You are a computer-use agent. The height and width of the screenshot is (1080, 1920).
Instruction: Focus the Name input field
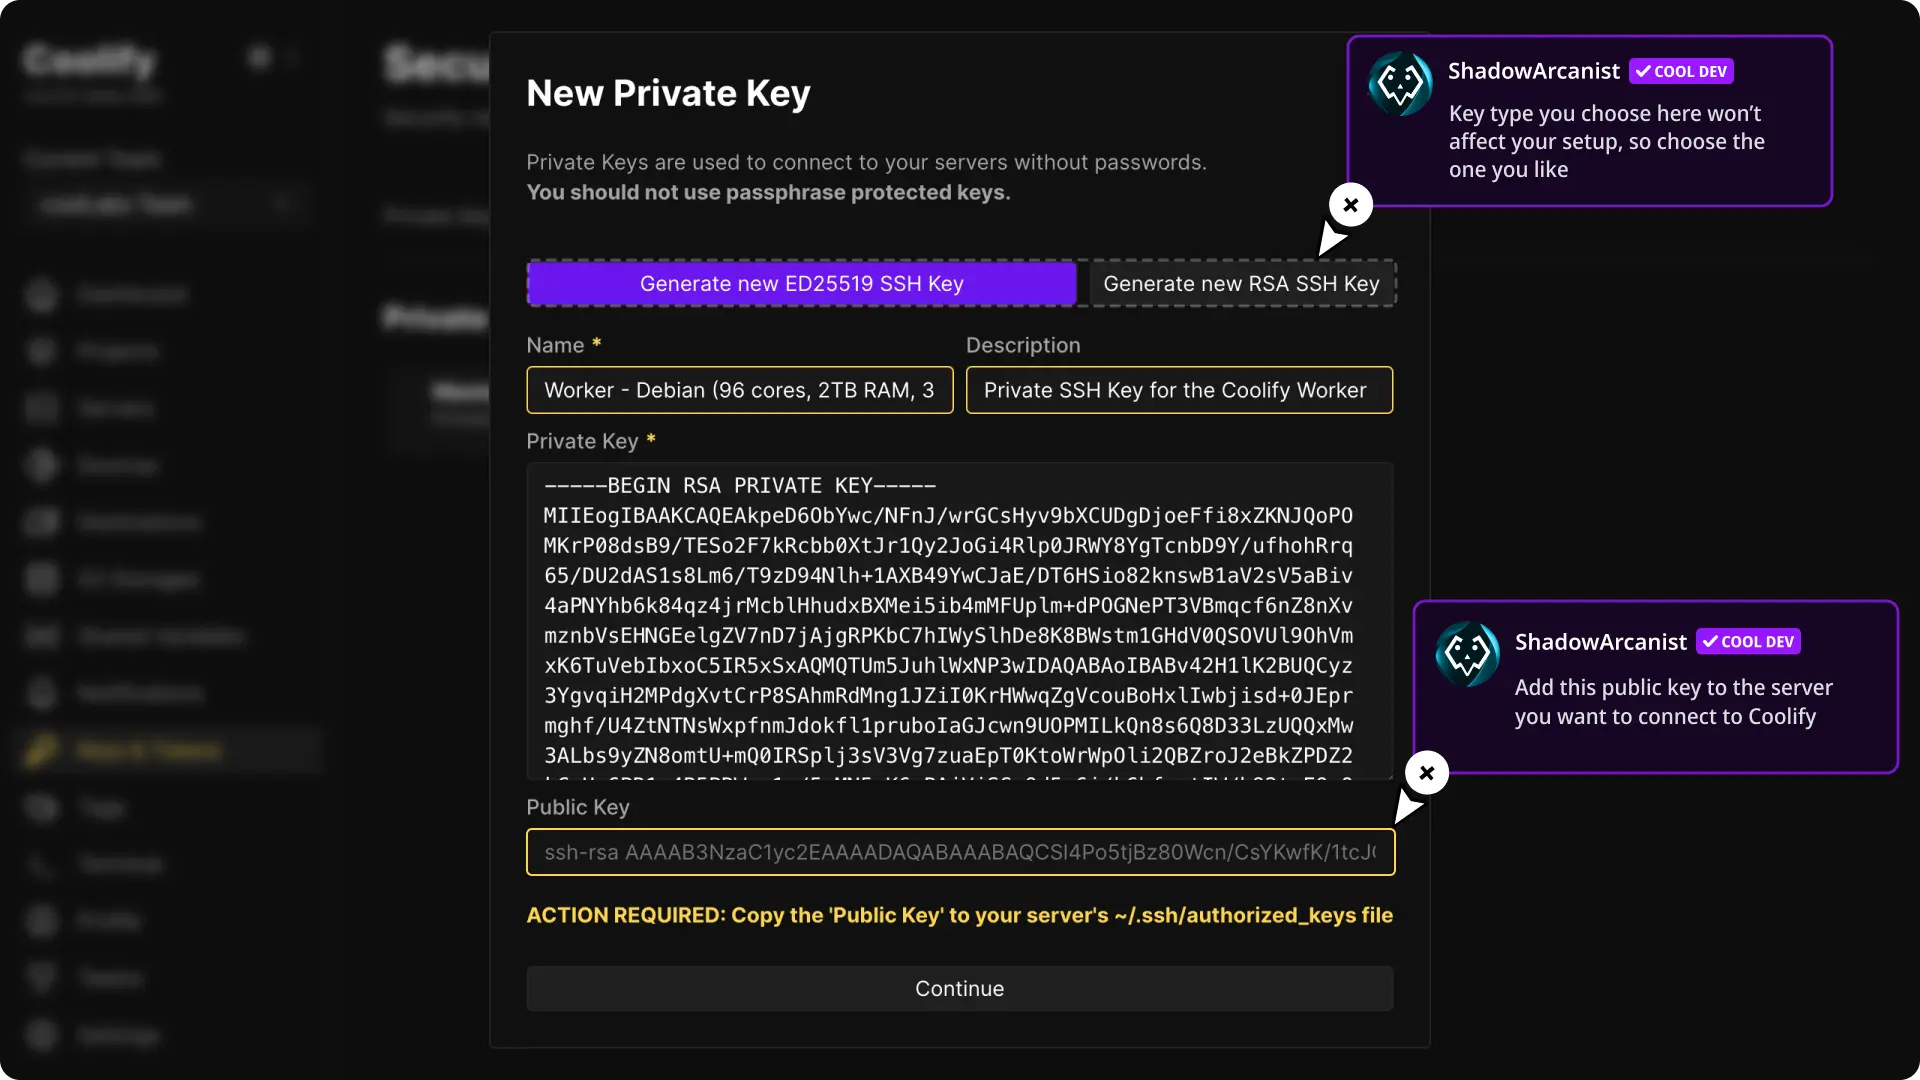[x=739, y=390]
